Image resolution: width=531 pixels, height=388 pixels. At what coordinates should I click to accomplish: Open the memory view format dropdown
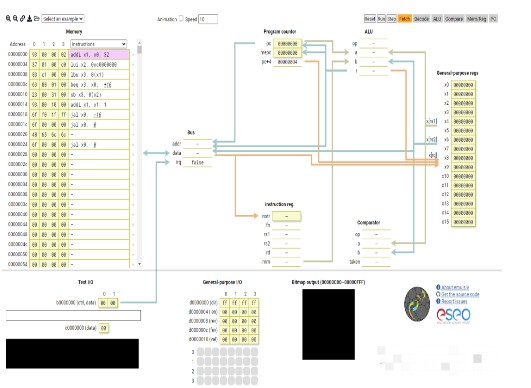click(x=99, y=44)
